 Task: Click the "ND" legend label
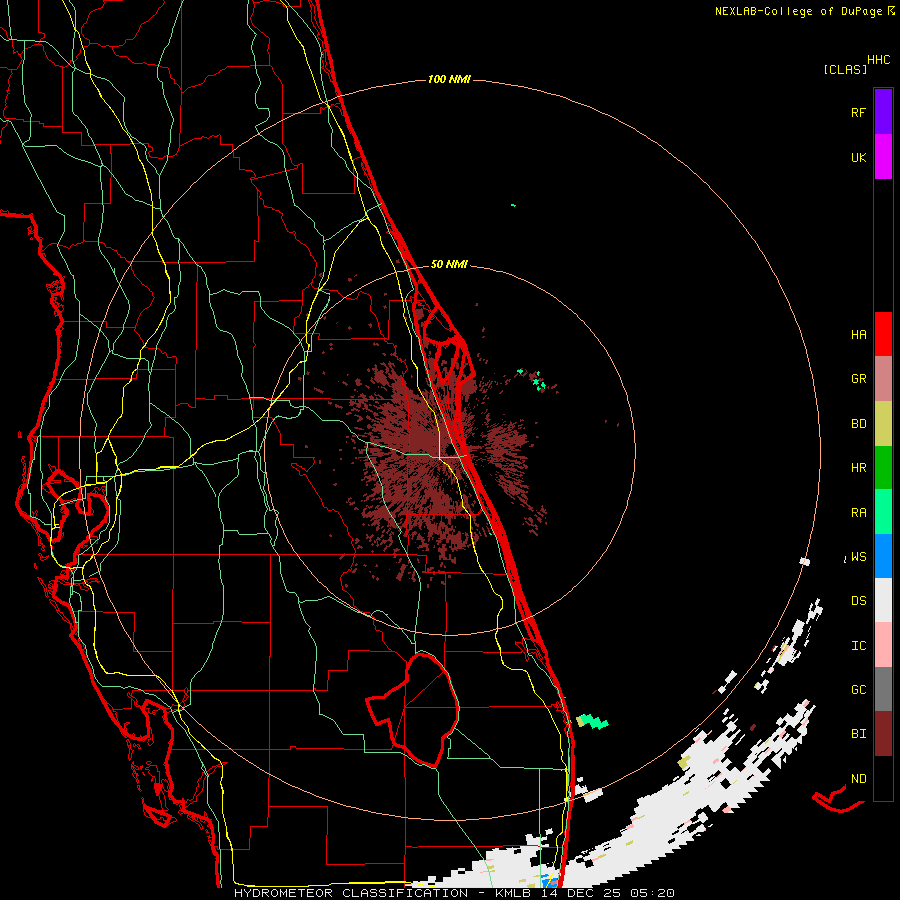(858, 779)
